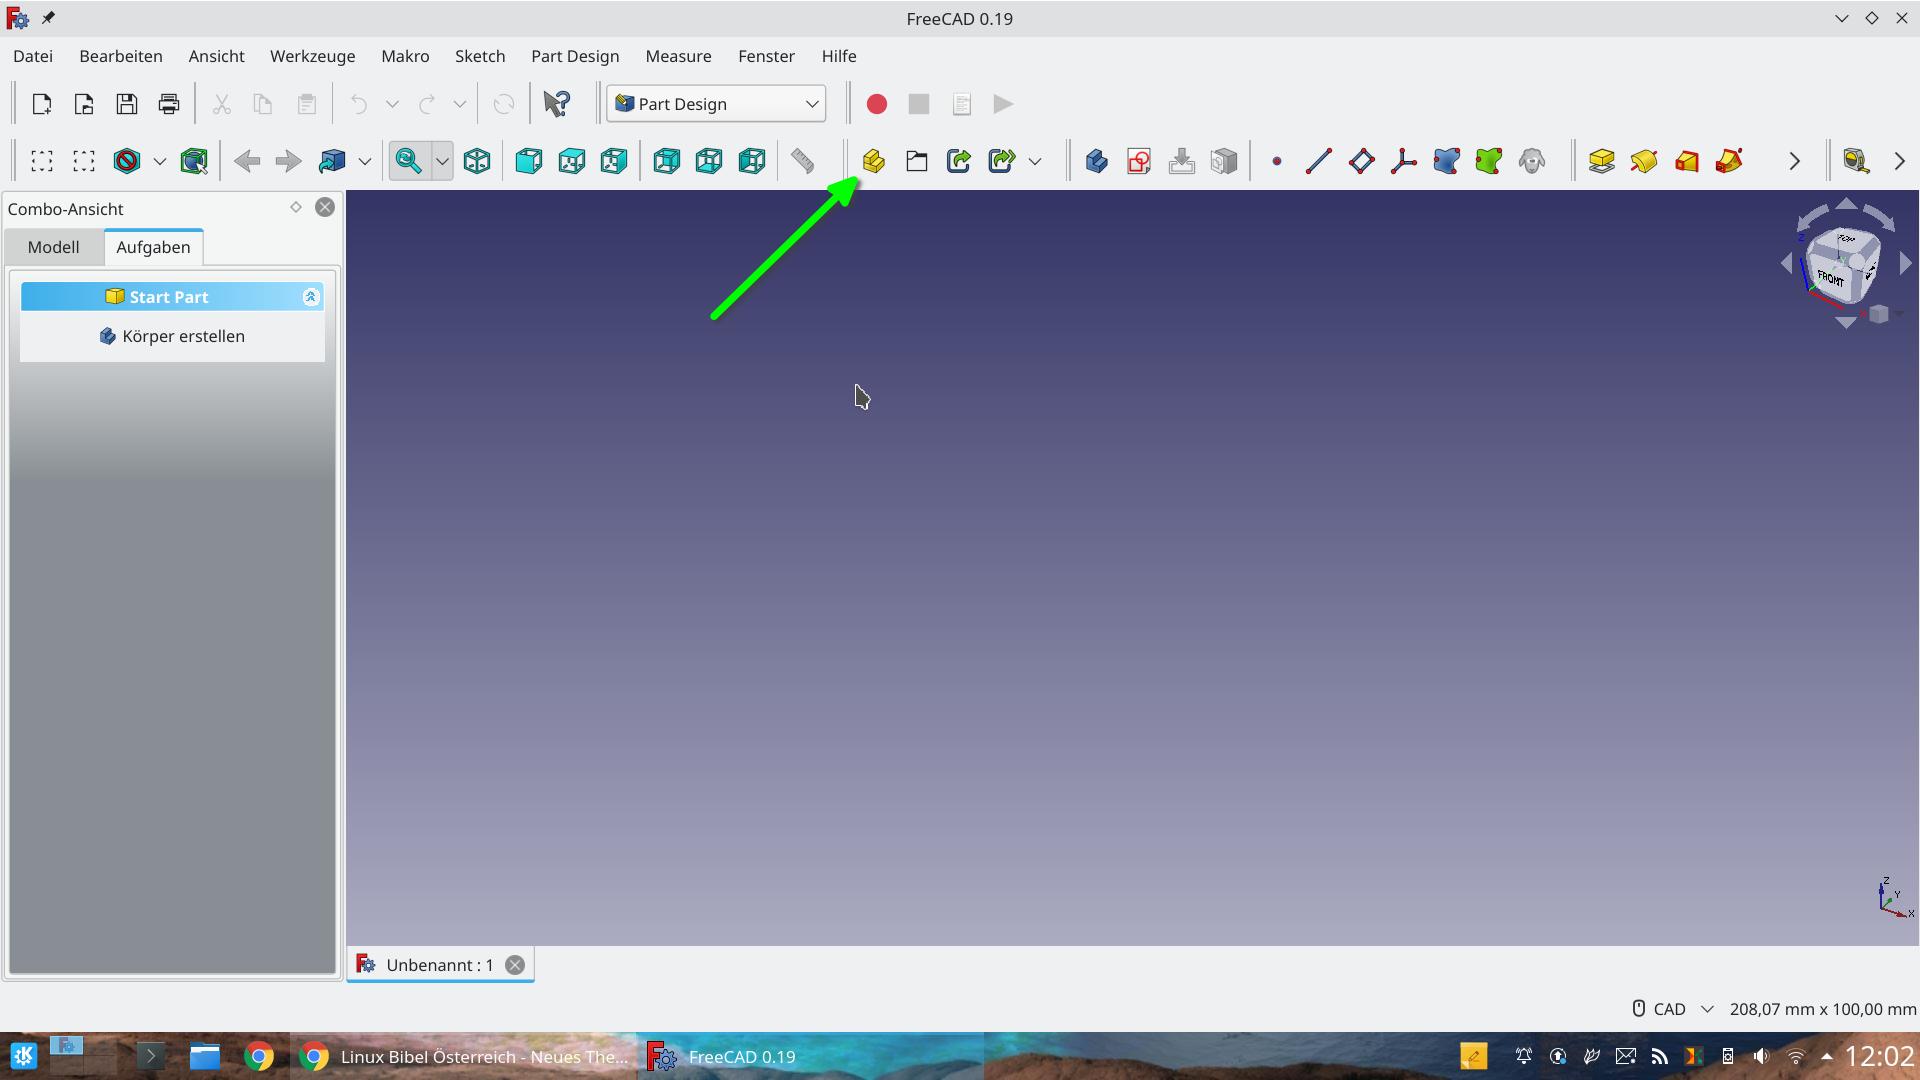Image resolution: width=1920 pixels, height=1080 pixels.
Task: Open the Create Sketch tool
Action: pos(1139,161)
